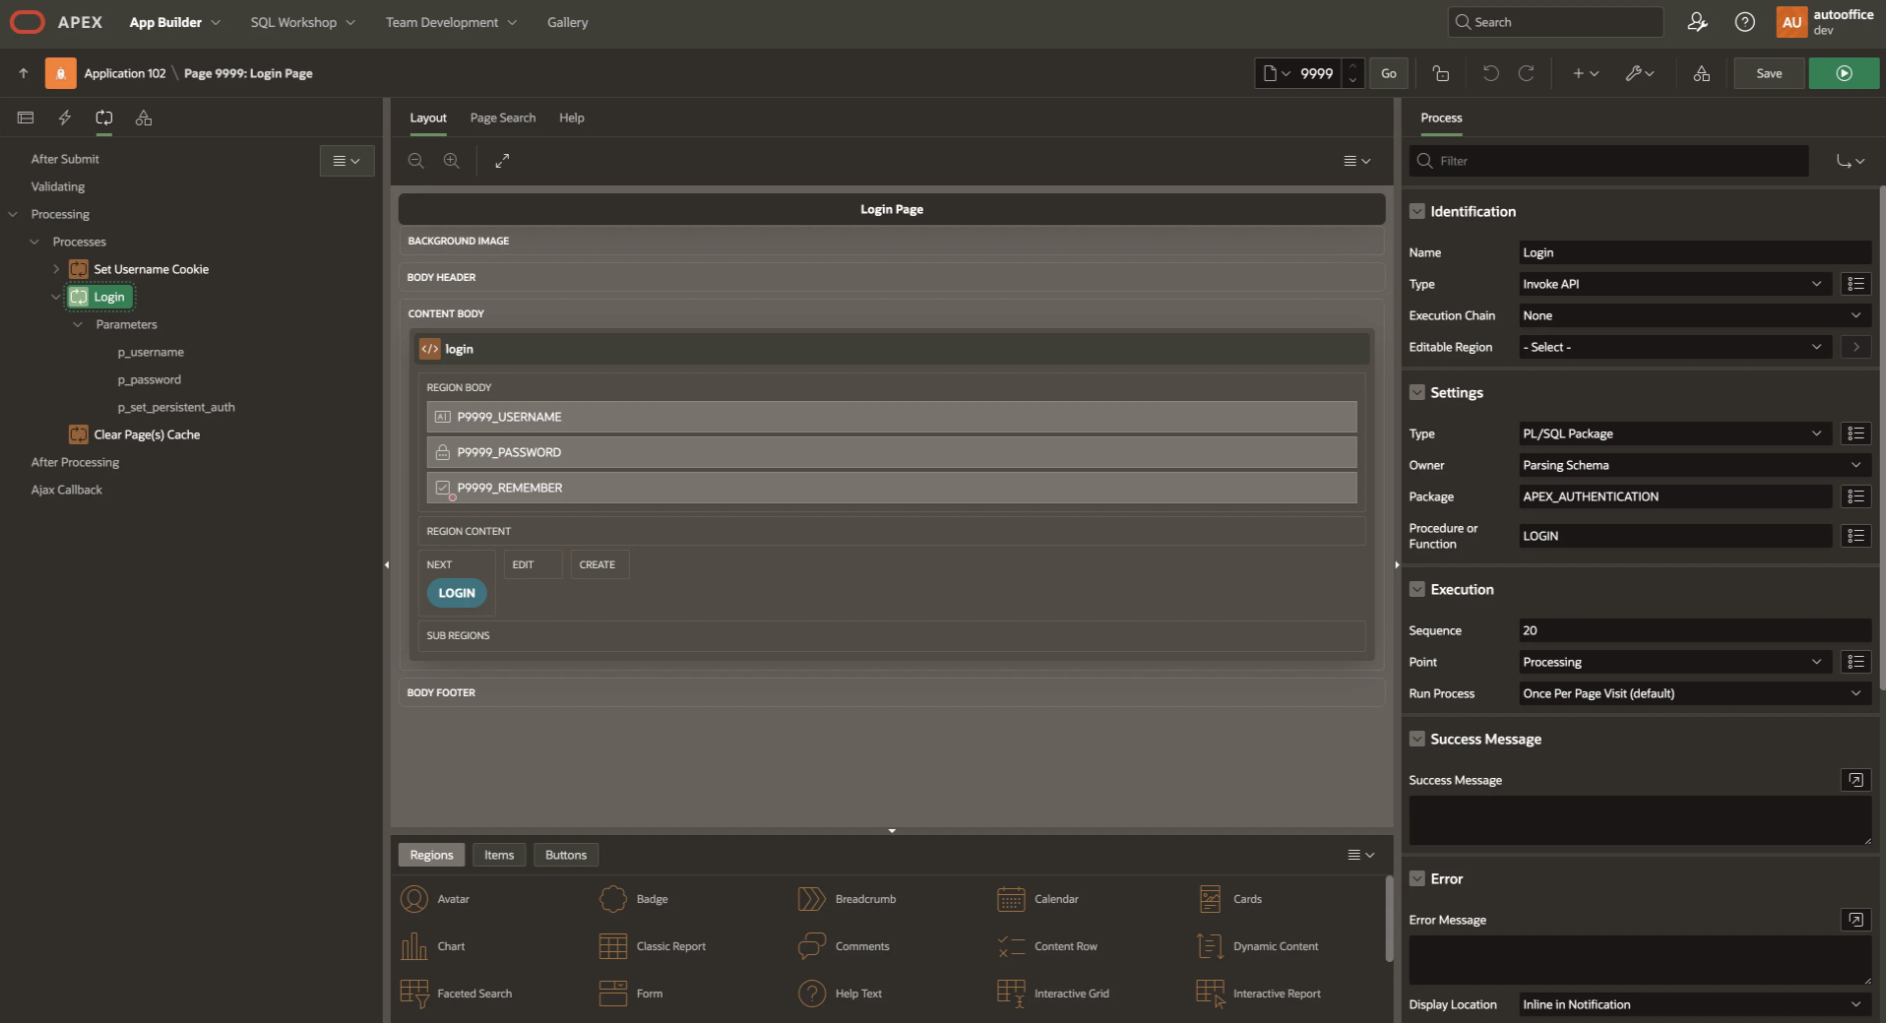
Task: Click the zoom out magnifier in Layout
Action: [416, 161]
